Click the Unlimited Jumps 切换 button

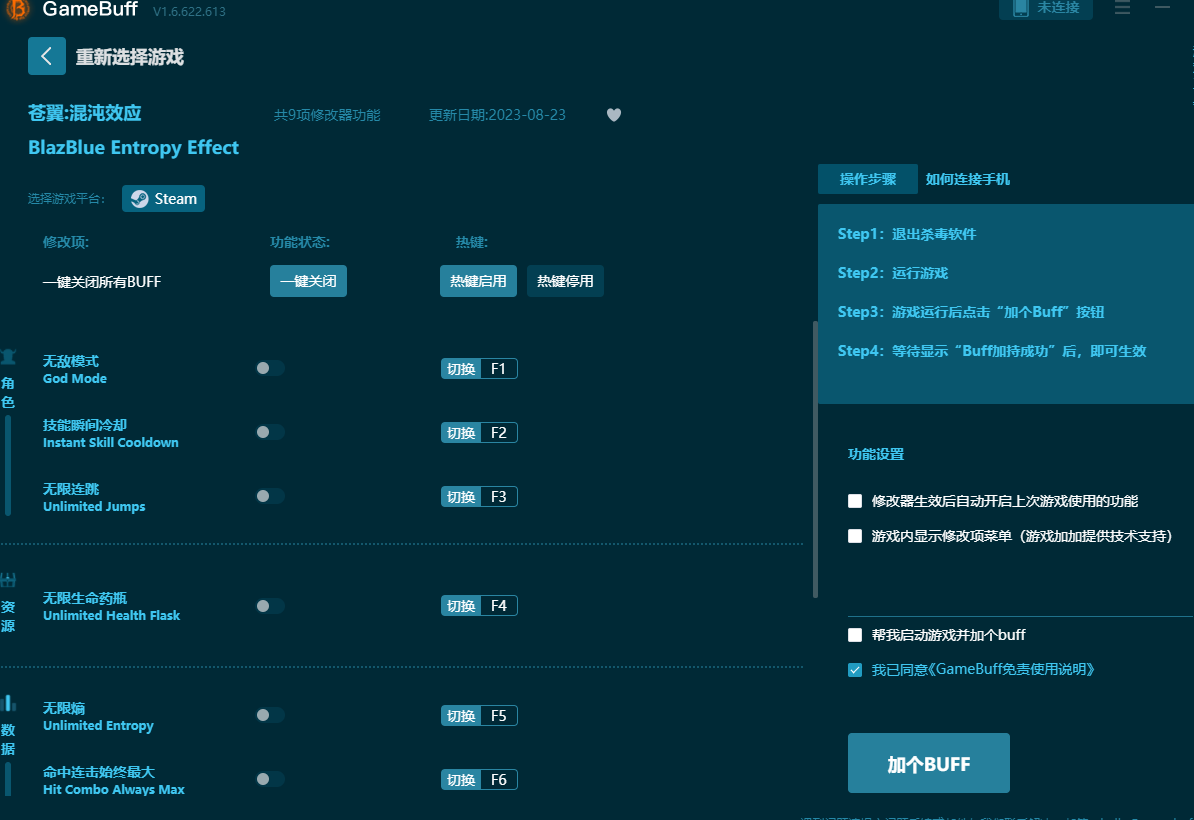pyautogui.click(x=461, y=496)
